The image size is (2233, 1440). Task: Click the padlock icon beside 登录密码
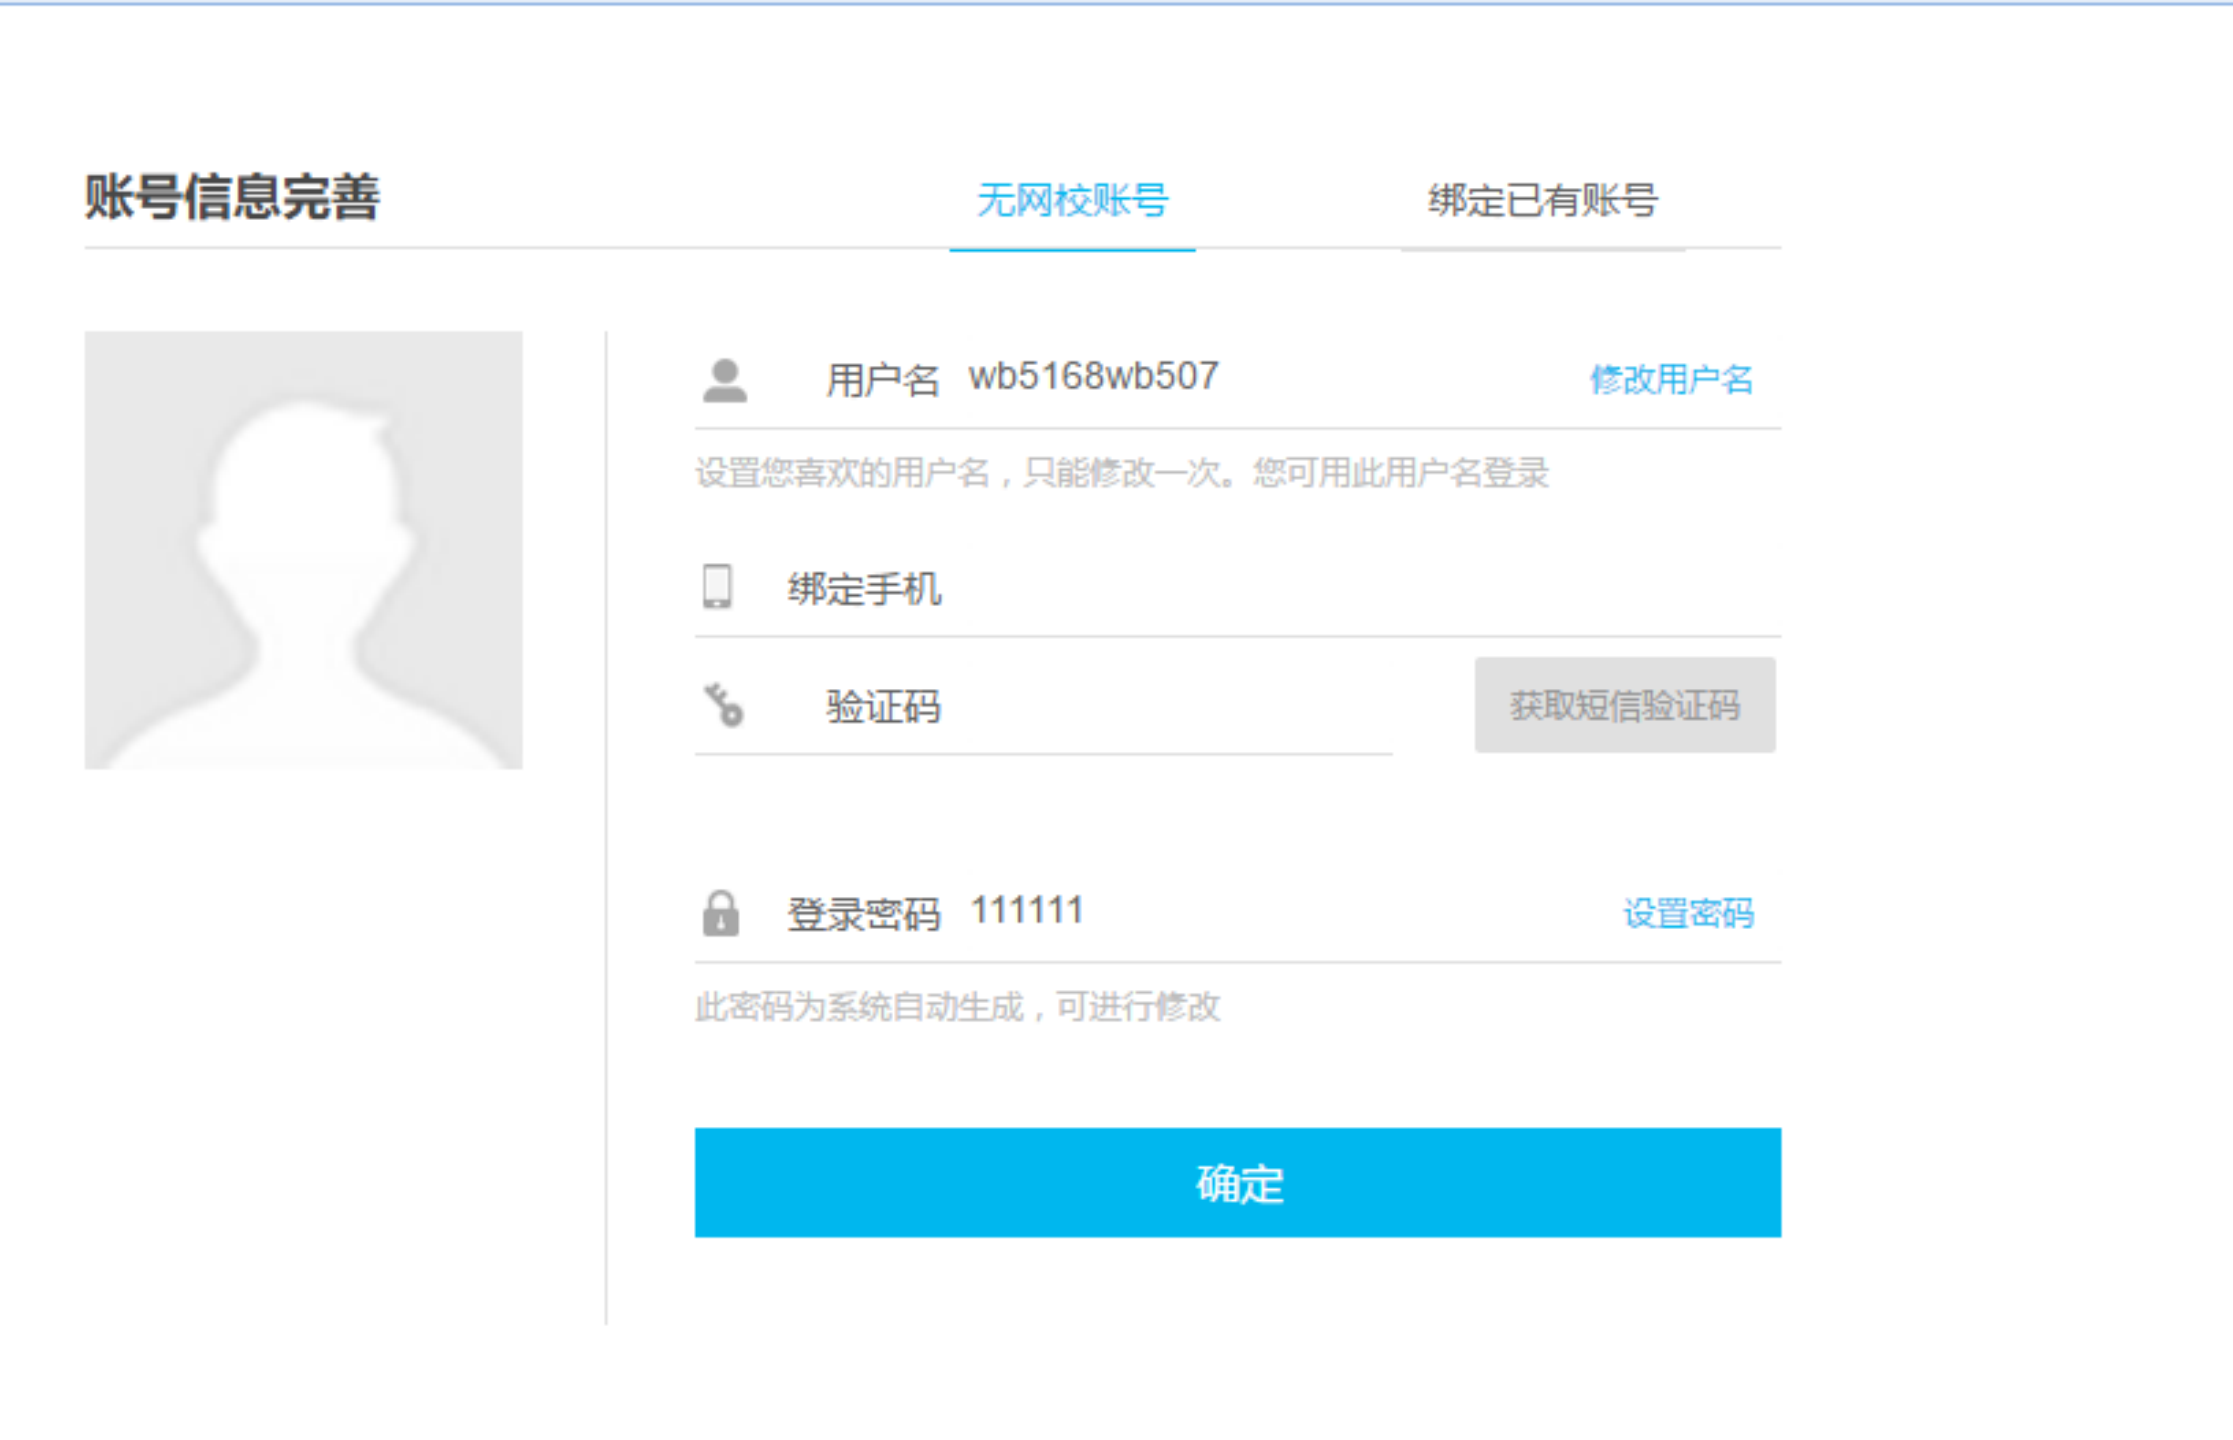coord(720,913)
